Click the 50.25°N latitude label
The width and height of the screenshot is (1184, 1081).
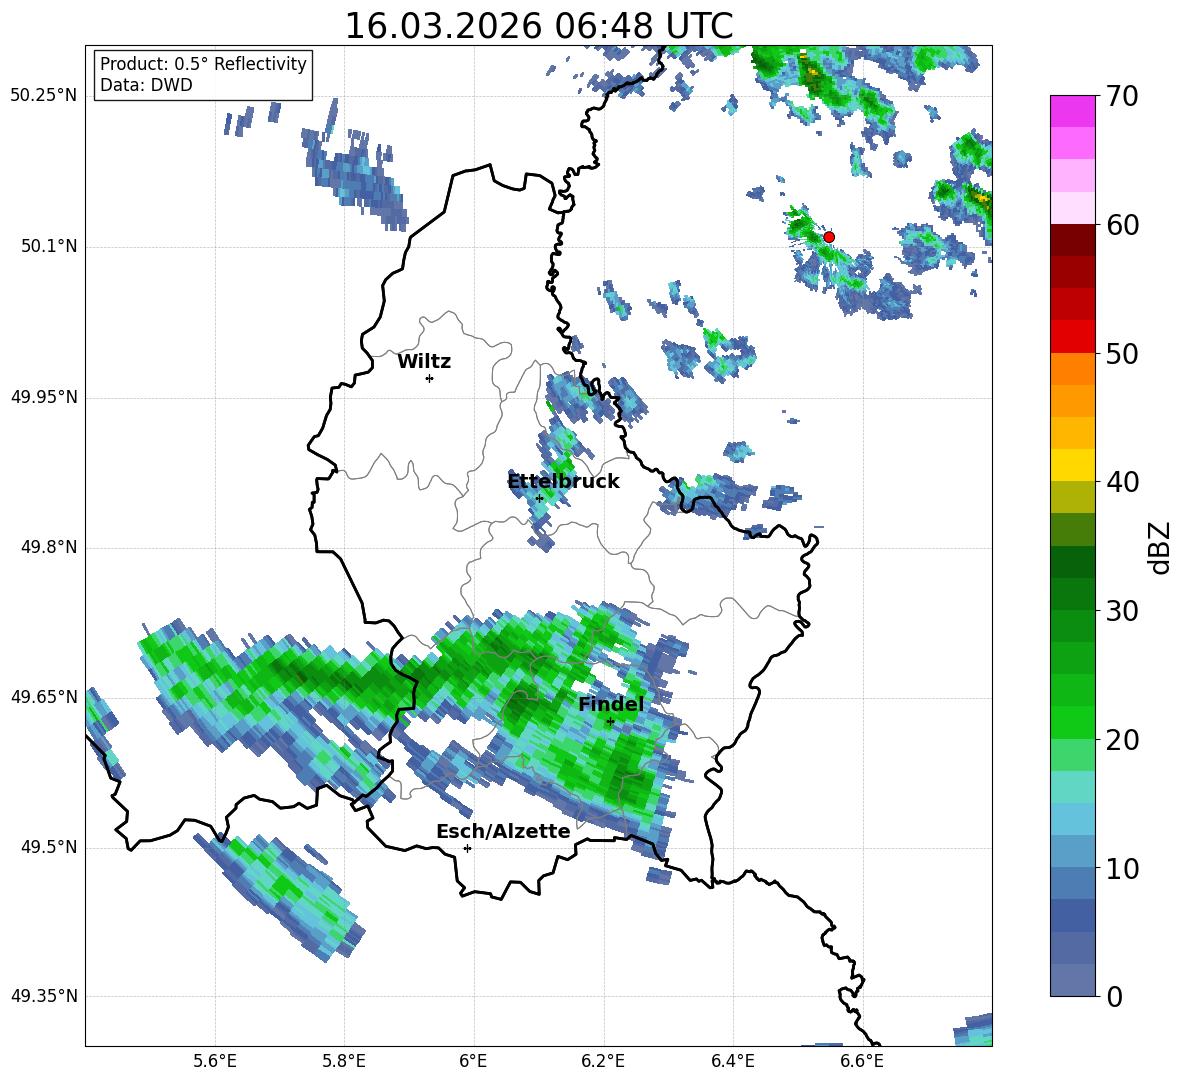pos(44,96)
